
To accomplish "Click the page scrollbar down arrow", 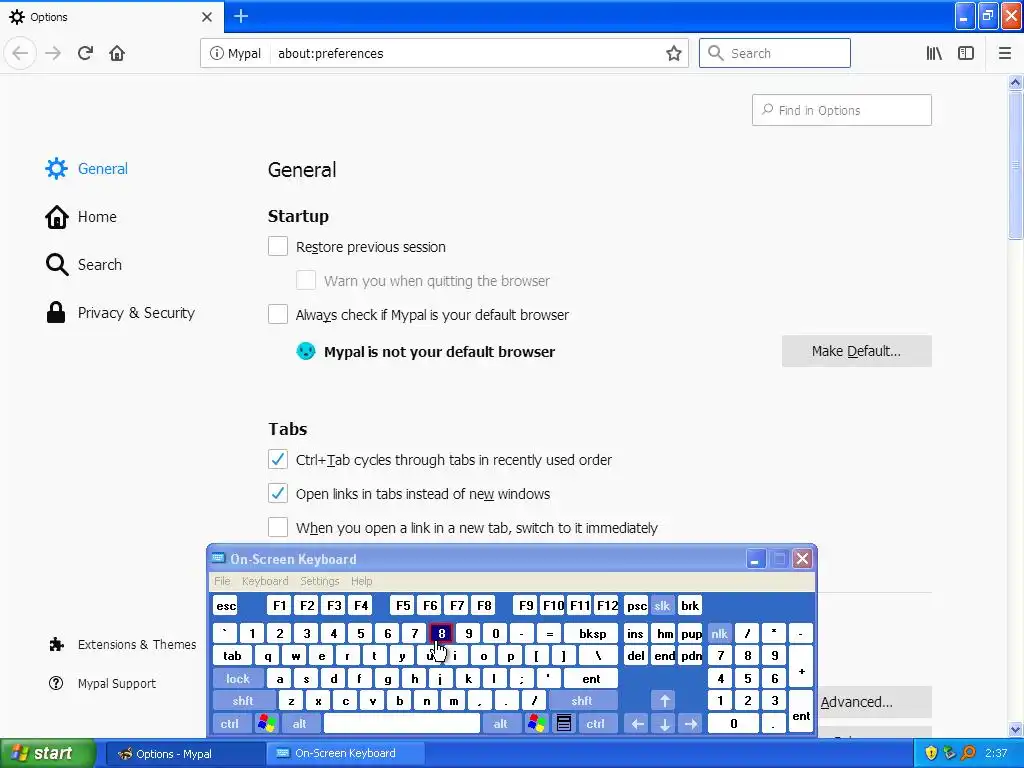I will [x=1015, y=729].
